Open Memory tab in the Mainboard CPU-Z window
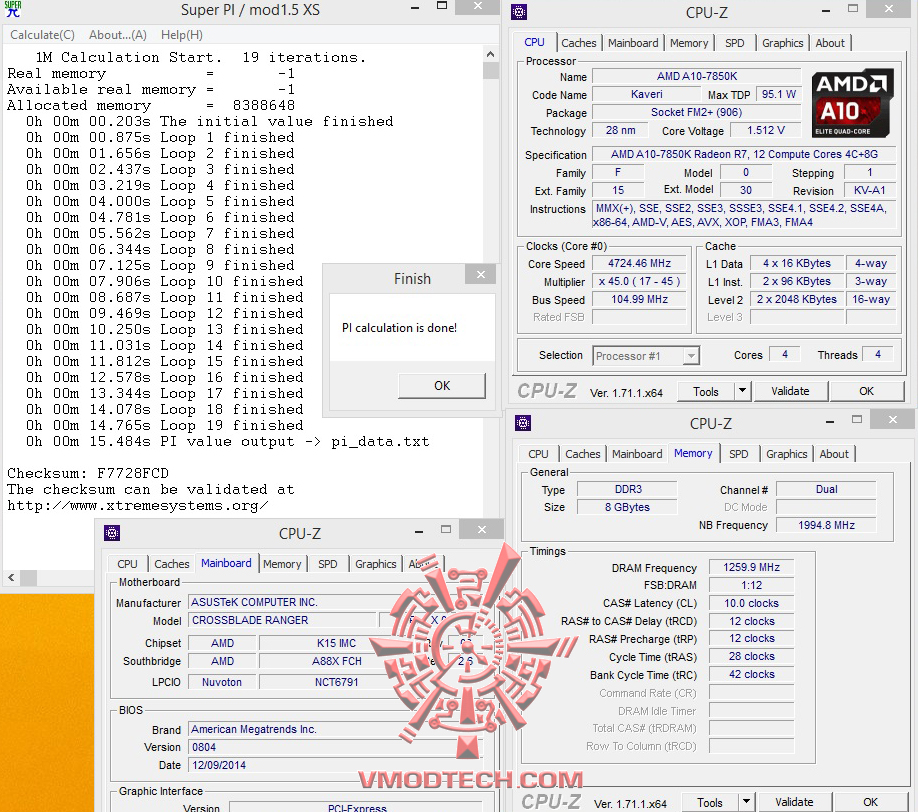 click(282, 564)
